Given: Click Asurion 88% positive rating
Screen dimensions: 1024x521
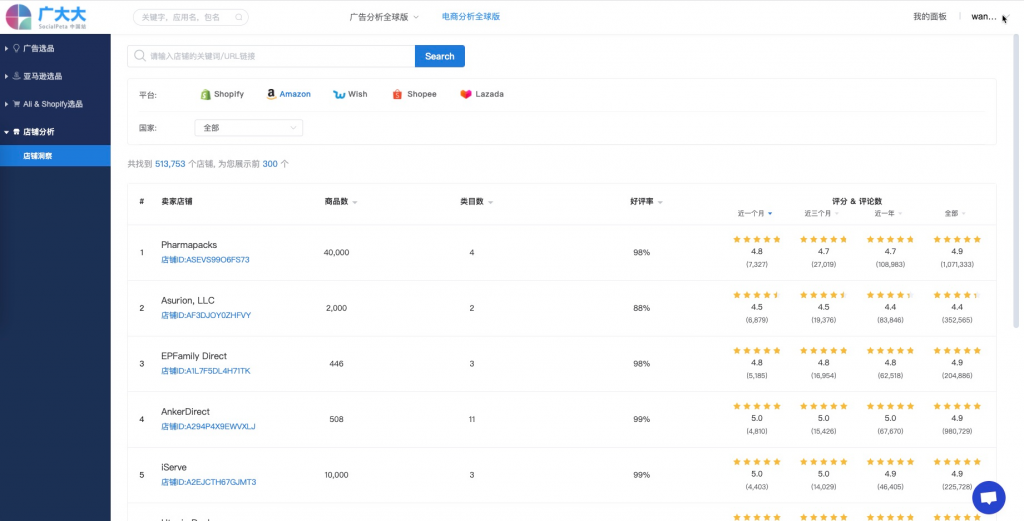Looking at the screenshot, I should tap(641, 308).
